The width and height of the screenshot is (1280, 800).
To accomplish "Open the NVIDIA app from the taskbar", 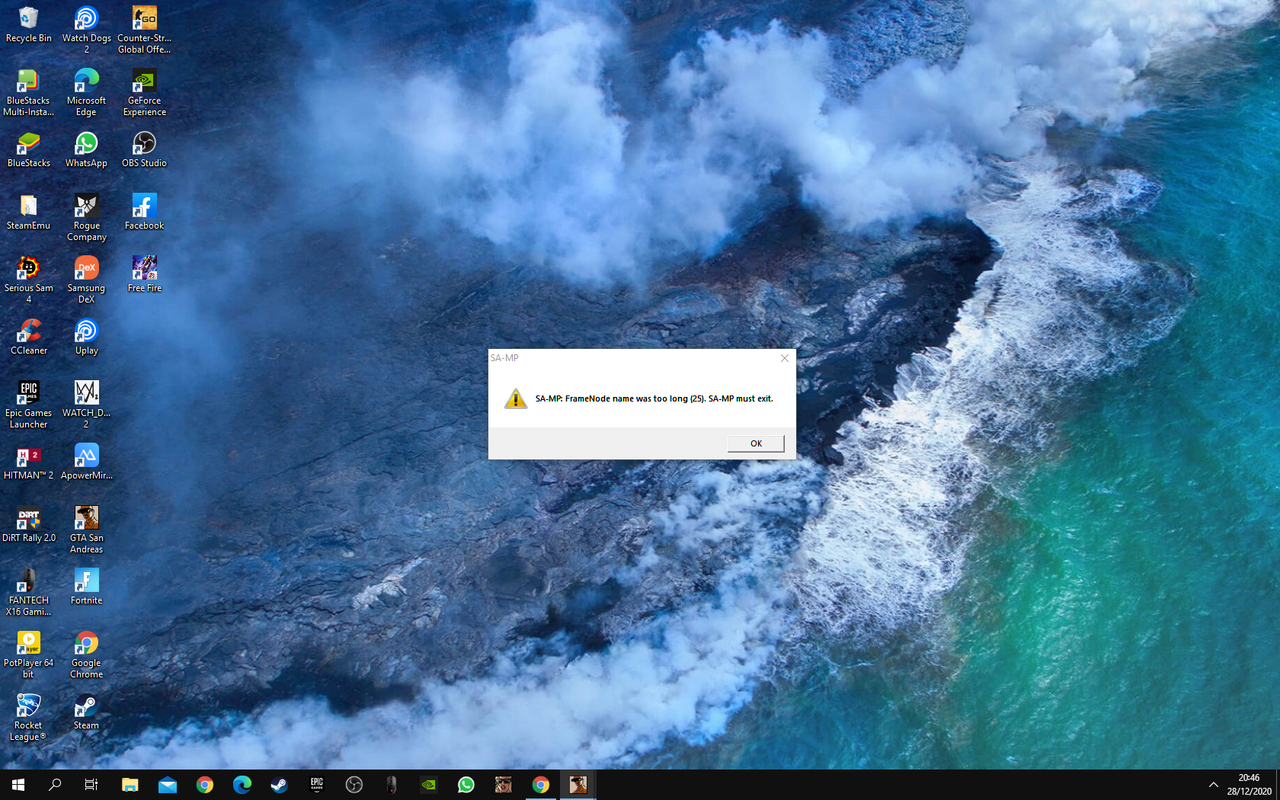I will pos(428,785).
